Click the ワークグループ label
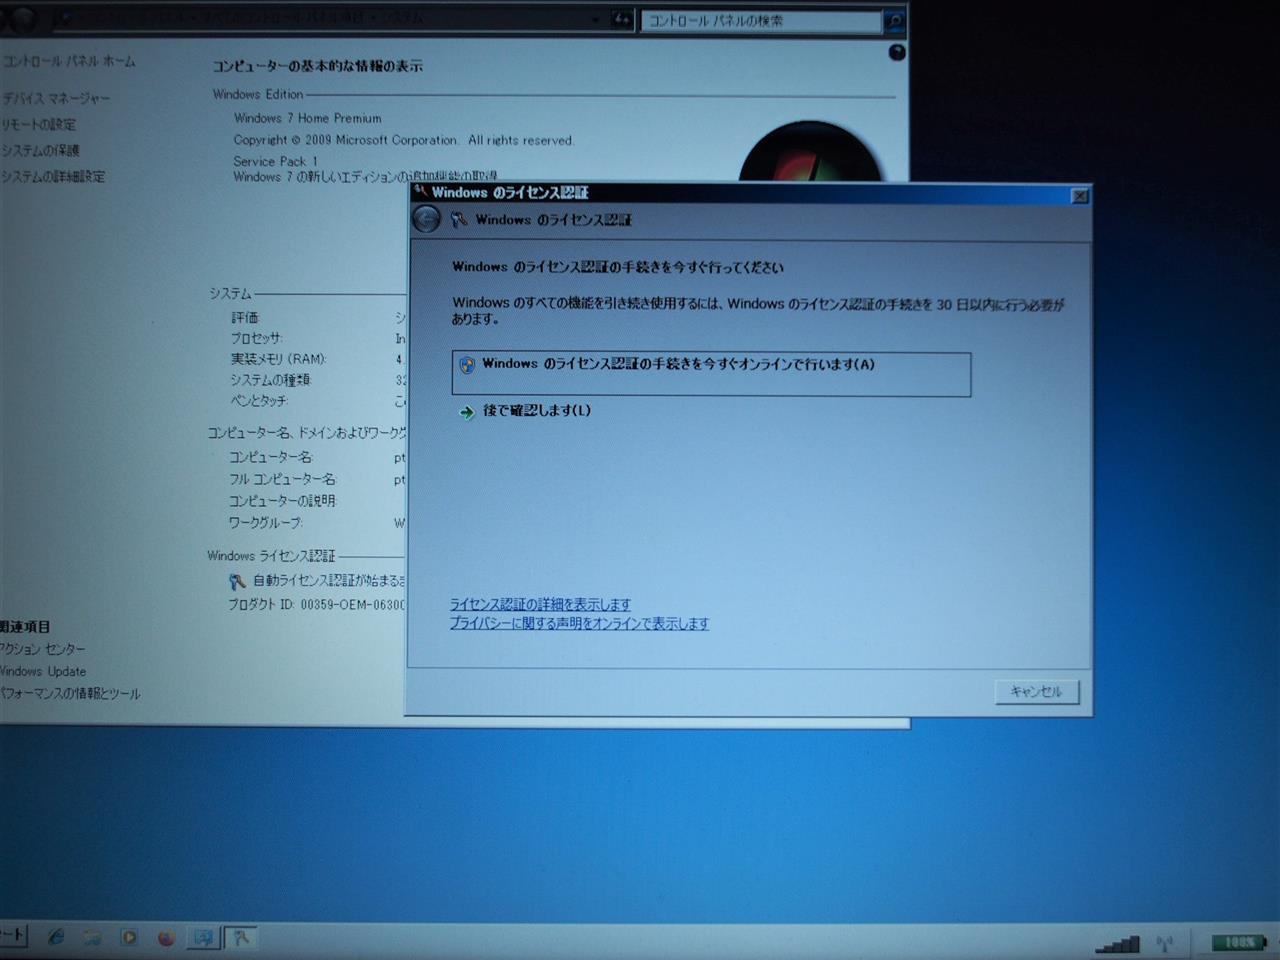This screenshot has height=960, width=1280. [265, 523]
